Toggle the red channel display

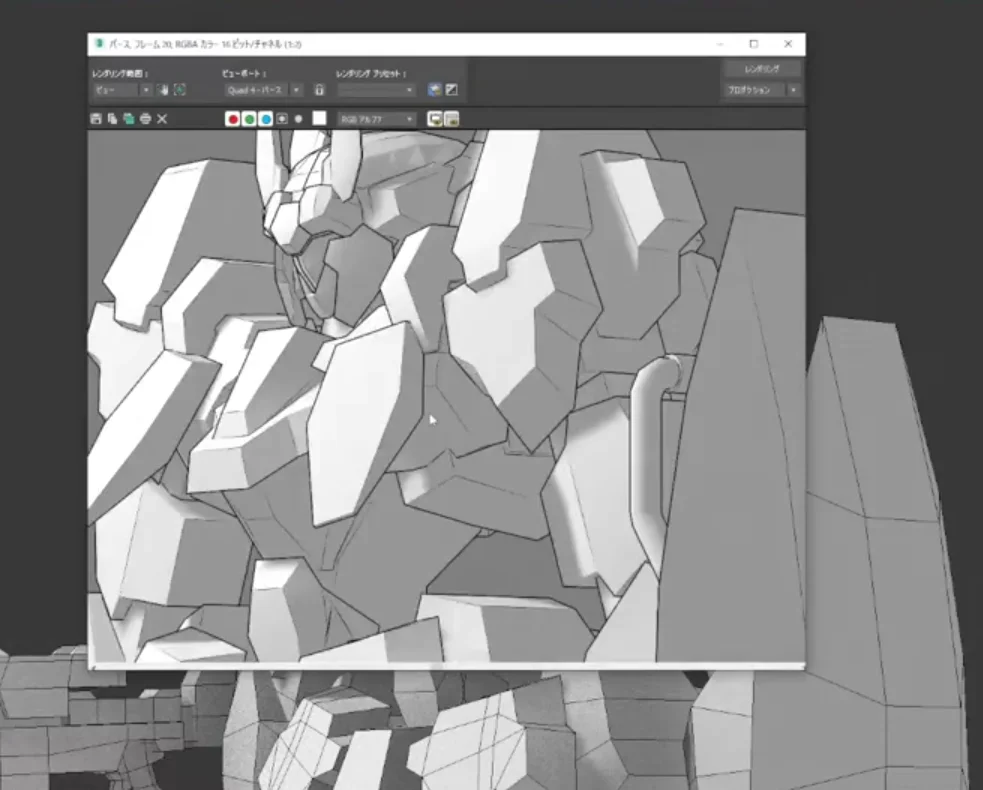pos(233,119)
